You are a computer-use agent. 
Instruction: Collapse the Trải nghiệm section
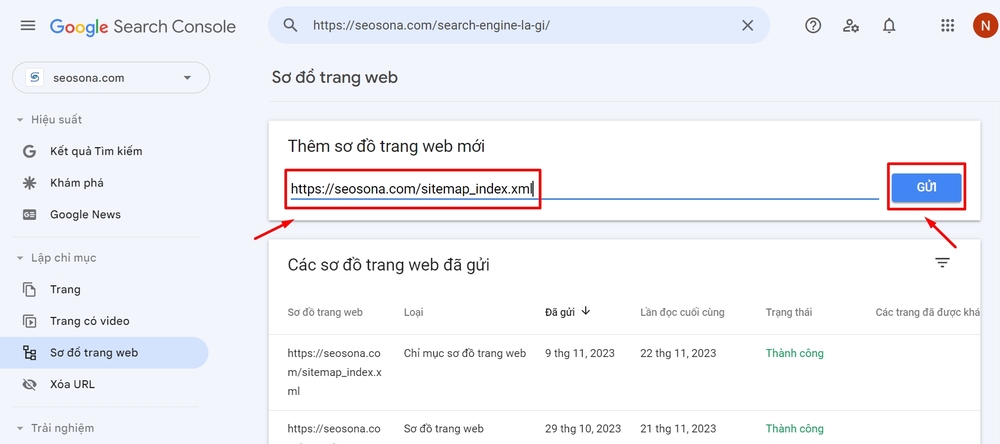click(55, 428)
